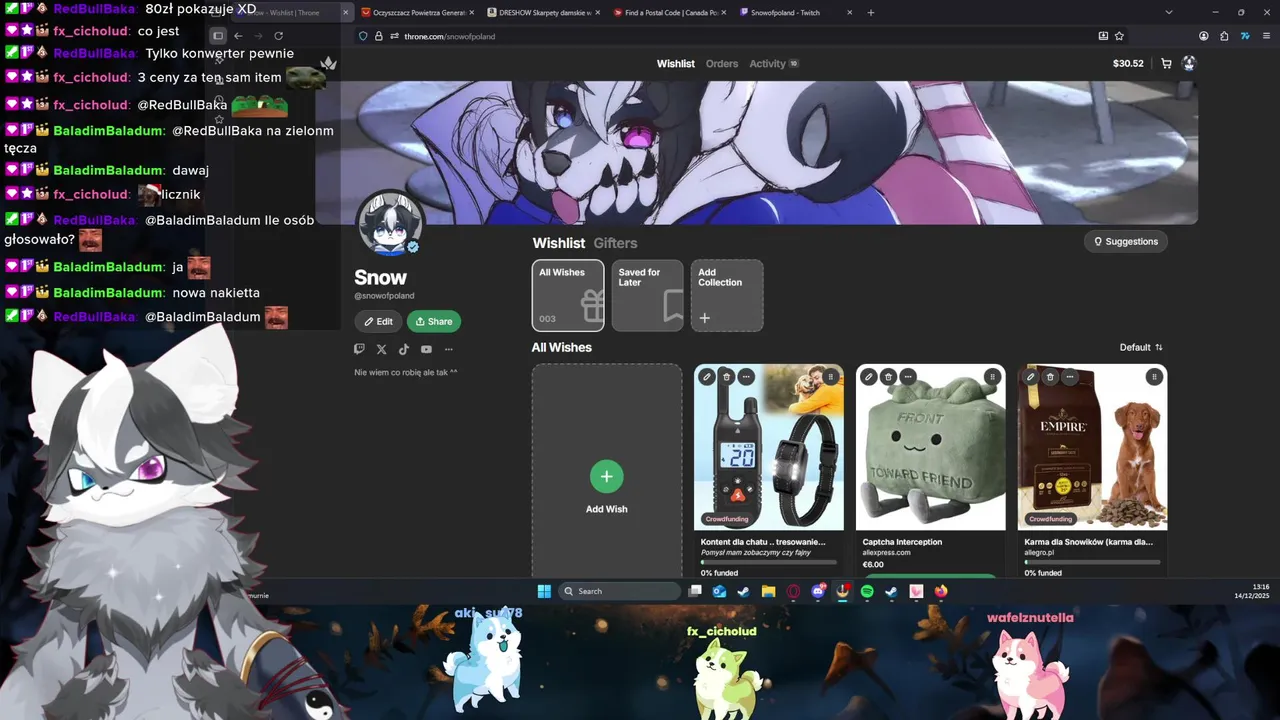Click the green Share button
The width and height of the screenshot is (1280, 720).
434,321
